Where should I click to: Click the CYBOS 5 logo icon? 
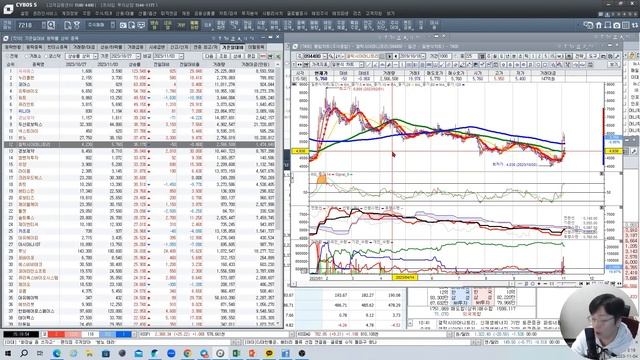click(x=7, y=8)
